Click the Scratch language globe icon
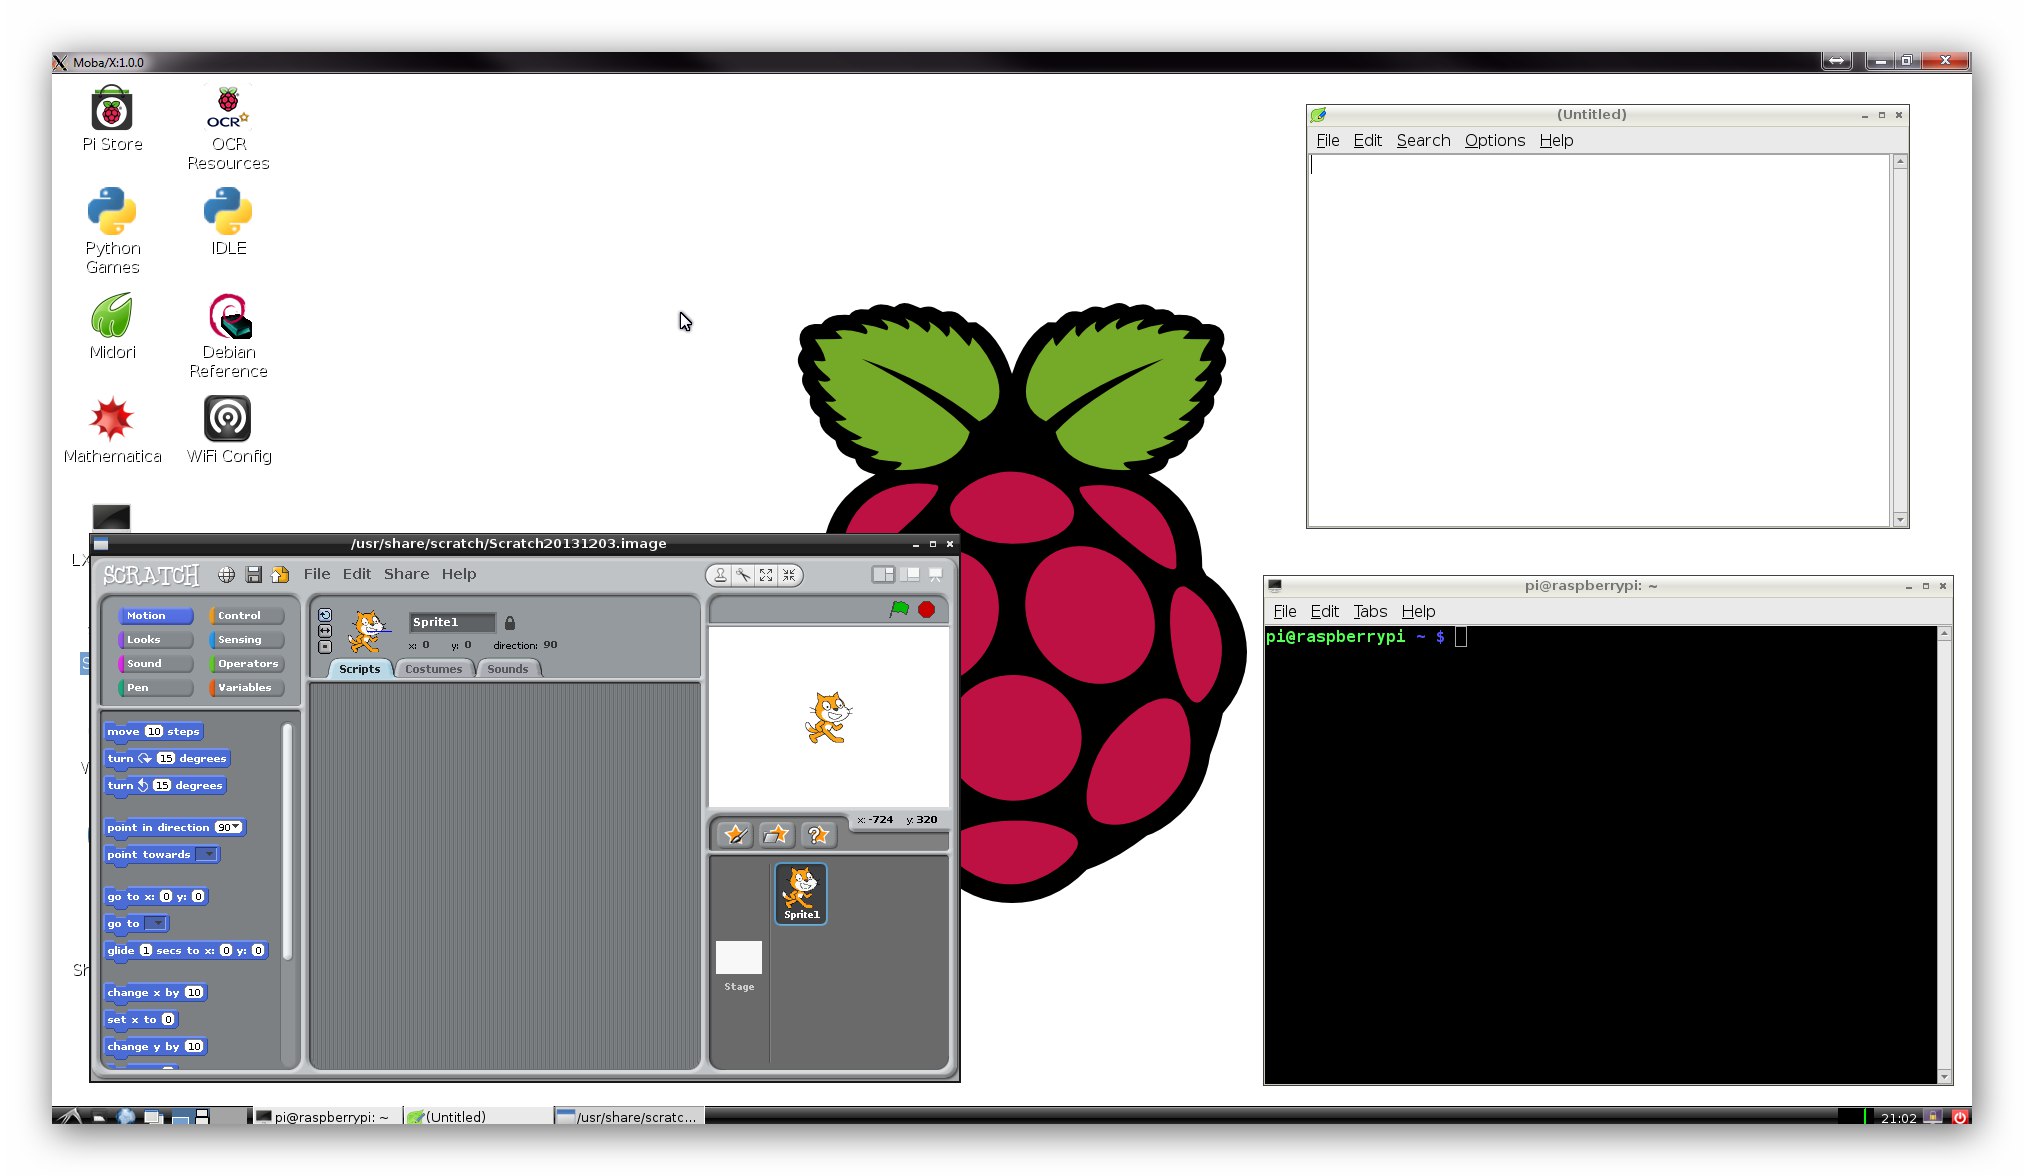 click(x=227, y=575)
